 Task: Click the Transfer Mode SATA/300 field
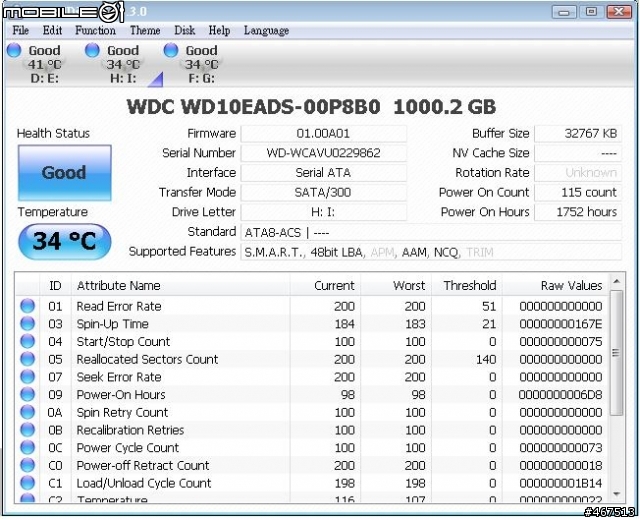[x=323, y=192]
